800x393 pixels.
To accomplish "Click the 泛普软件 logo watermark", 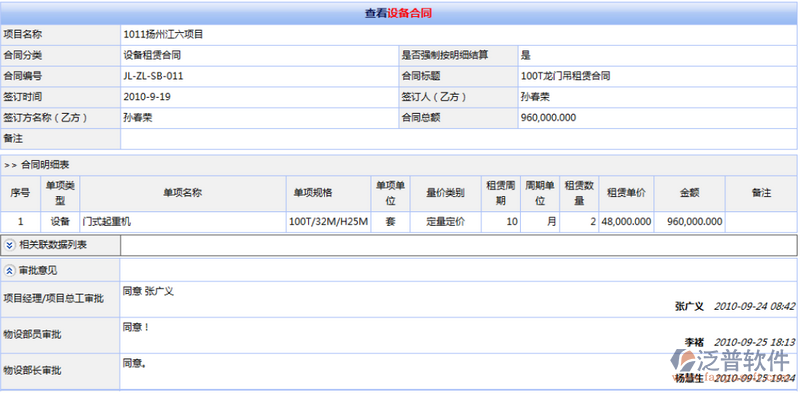I will tap(731, 362).
